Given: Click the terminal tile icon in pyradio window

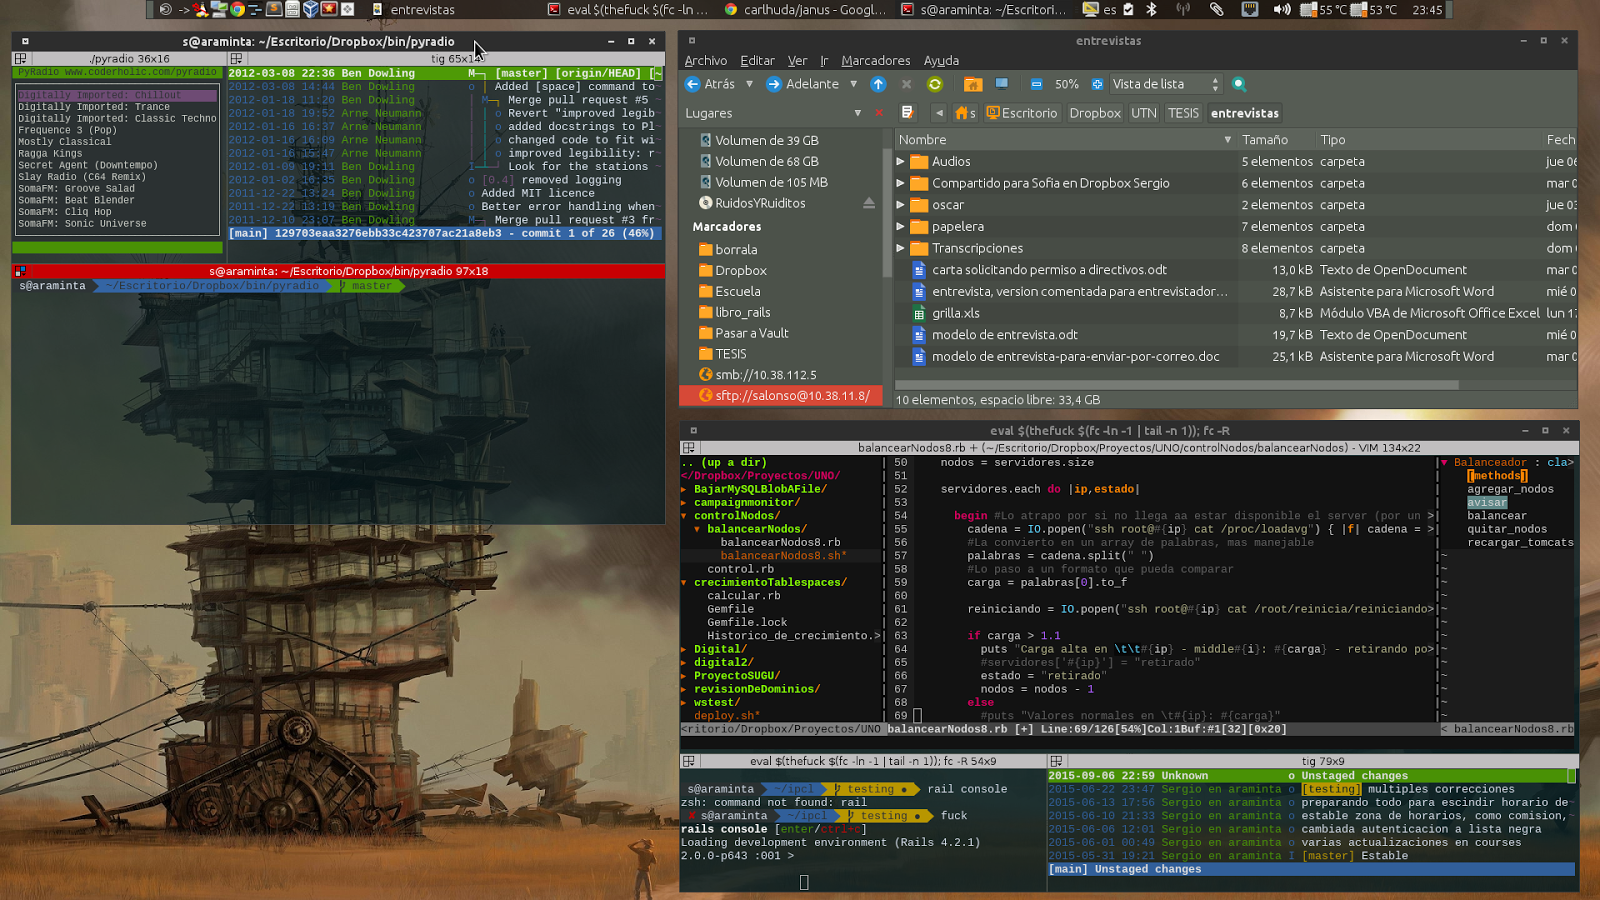Looking at the screenshot, I should click(x=20, y=58).
